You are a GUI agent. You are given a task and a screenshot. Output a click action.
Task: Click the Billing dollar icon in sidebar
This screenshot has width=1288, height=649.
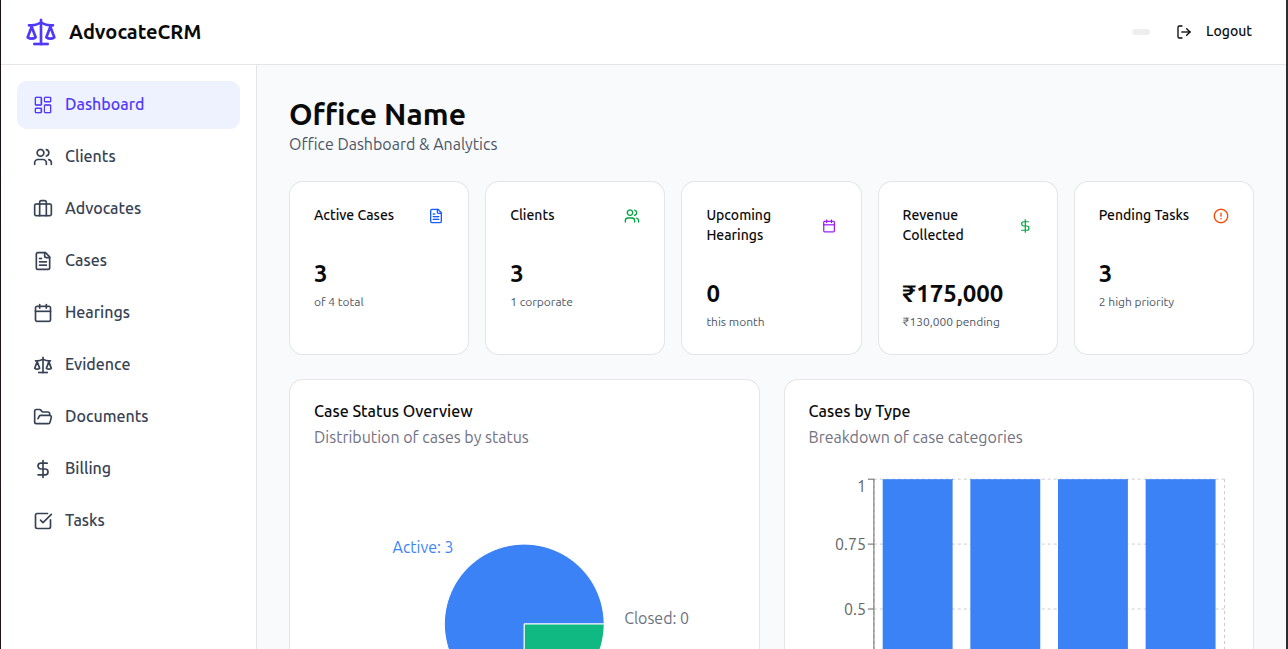pyautogui.click(x=43, y=469)
